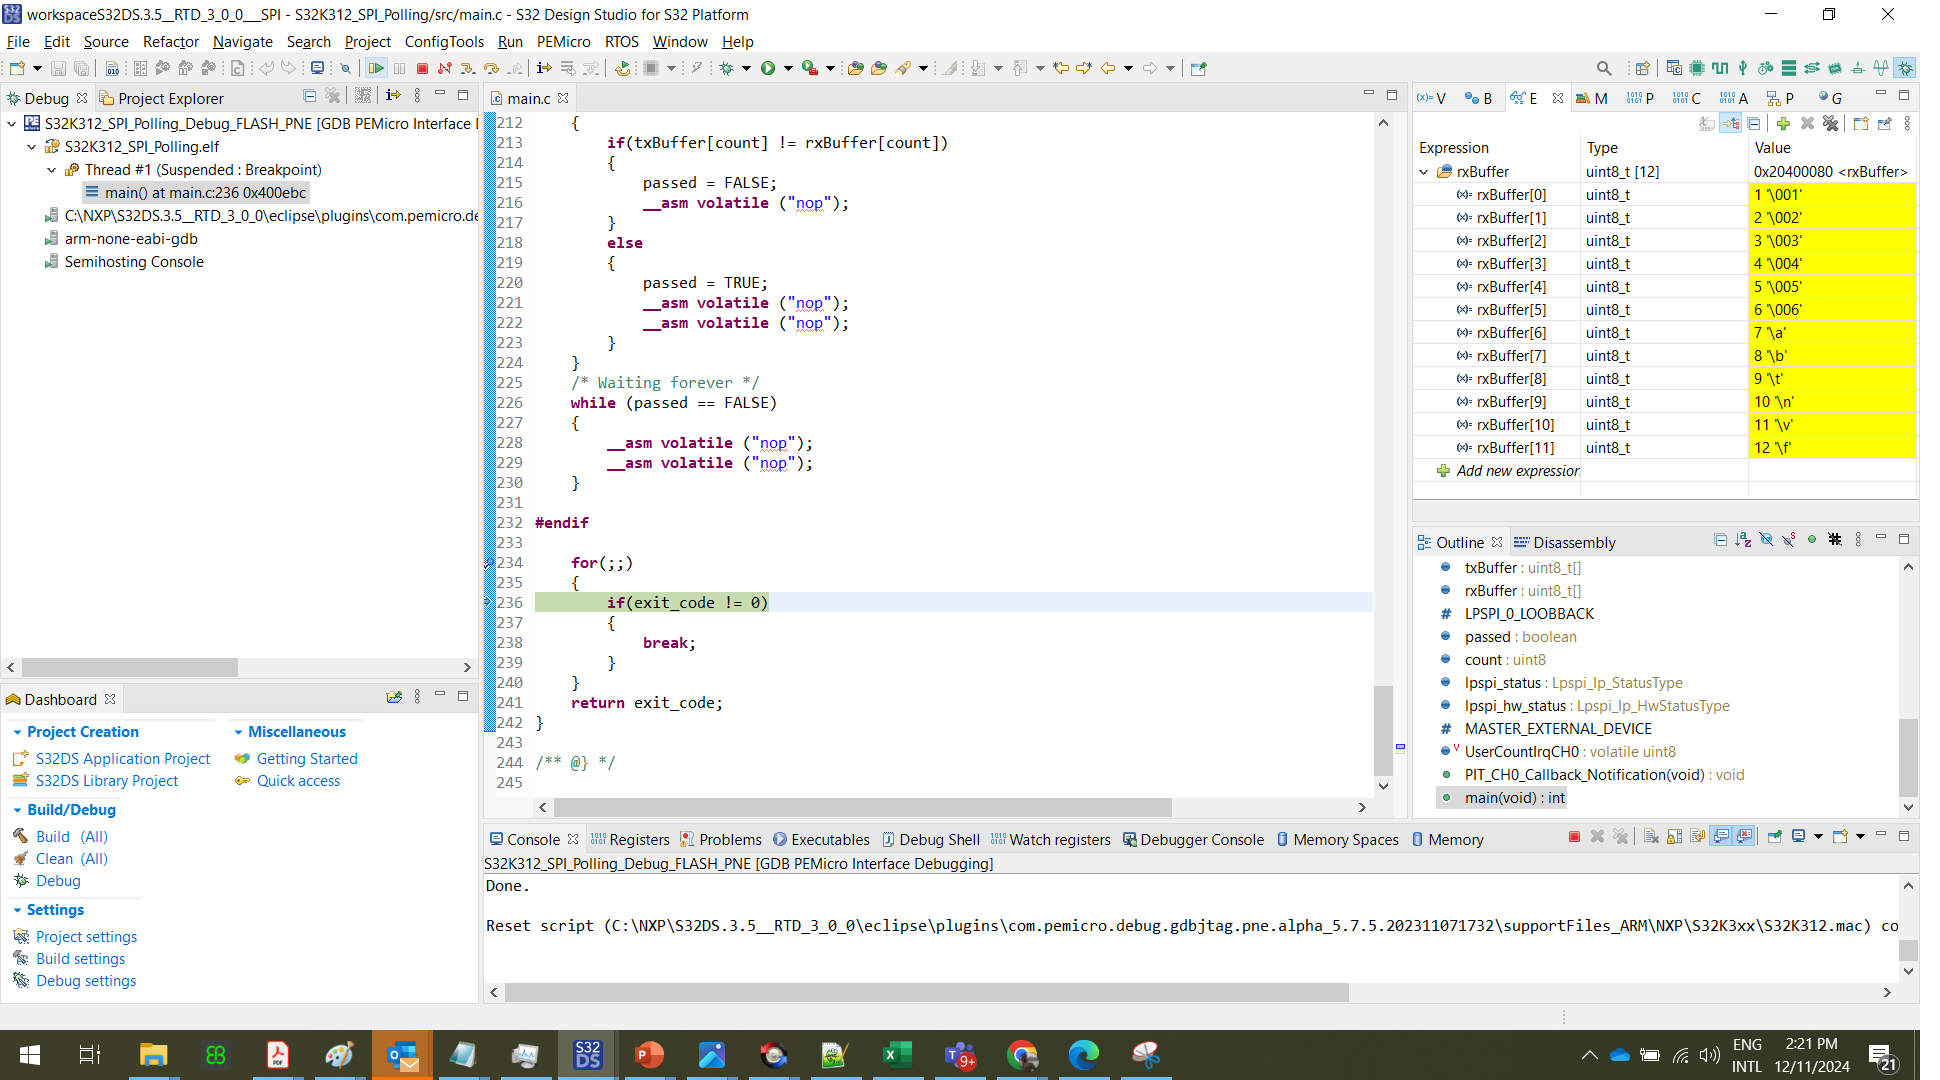Toggle Hide Fields filter in Outline toolbar
Image resolution: width=1940 pixels, height=1080 pixels.
pos(1766,540)
